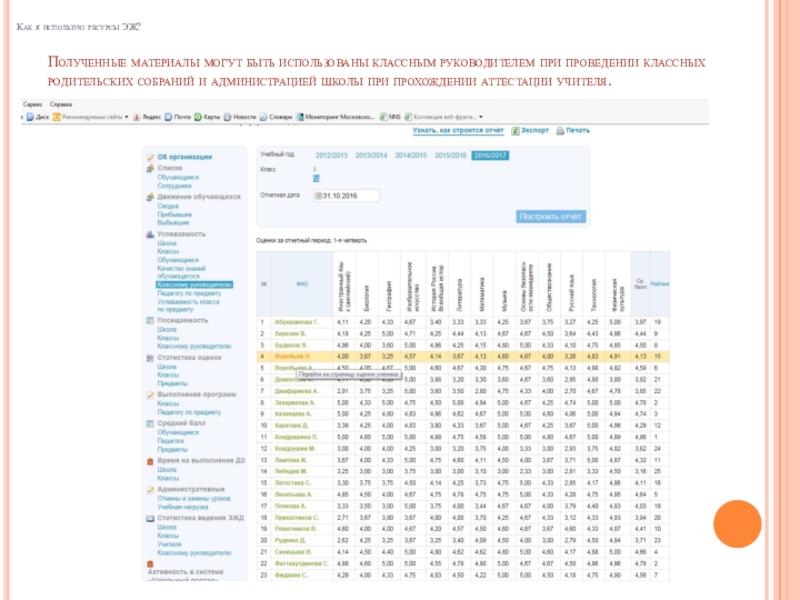Click the Excel Экспорт icon
This screenshot has height=600, width=800.
pos(515,130)
